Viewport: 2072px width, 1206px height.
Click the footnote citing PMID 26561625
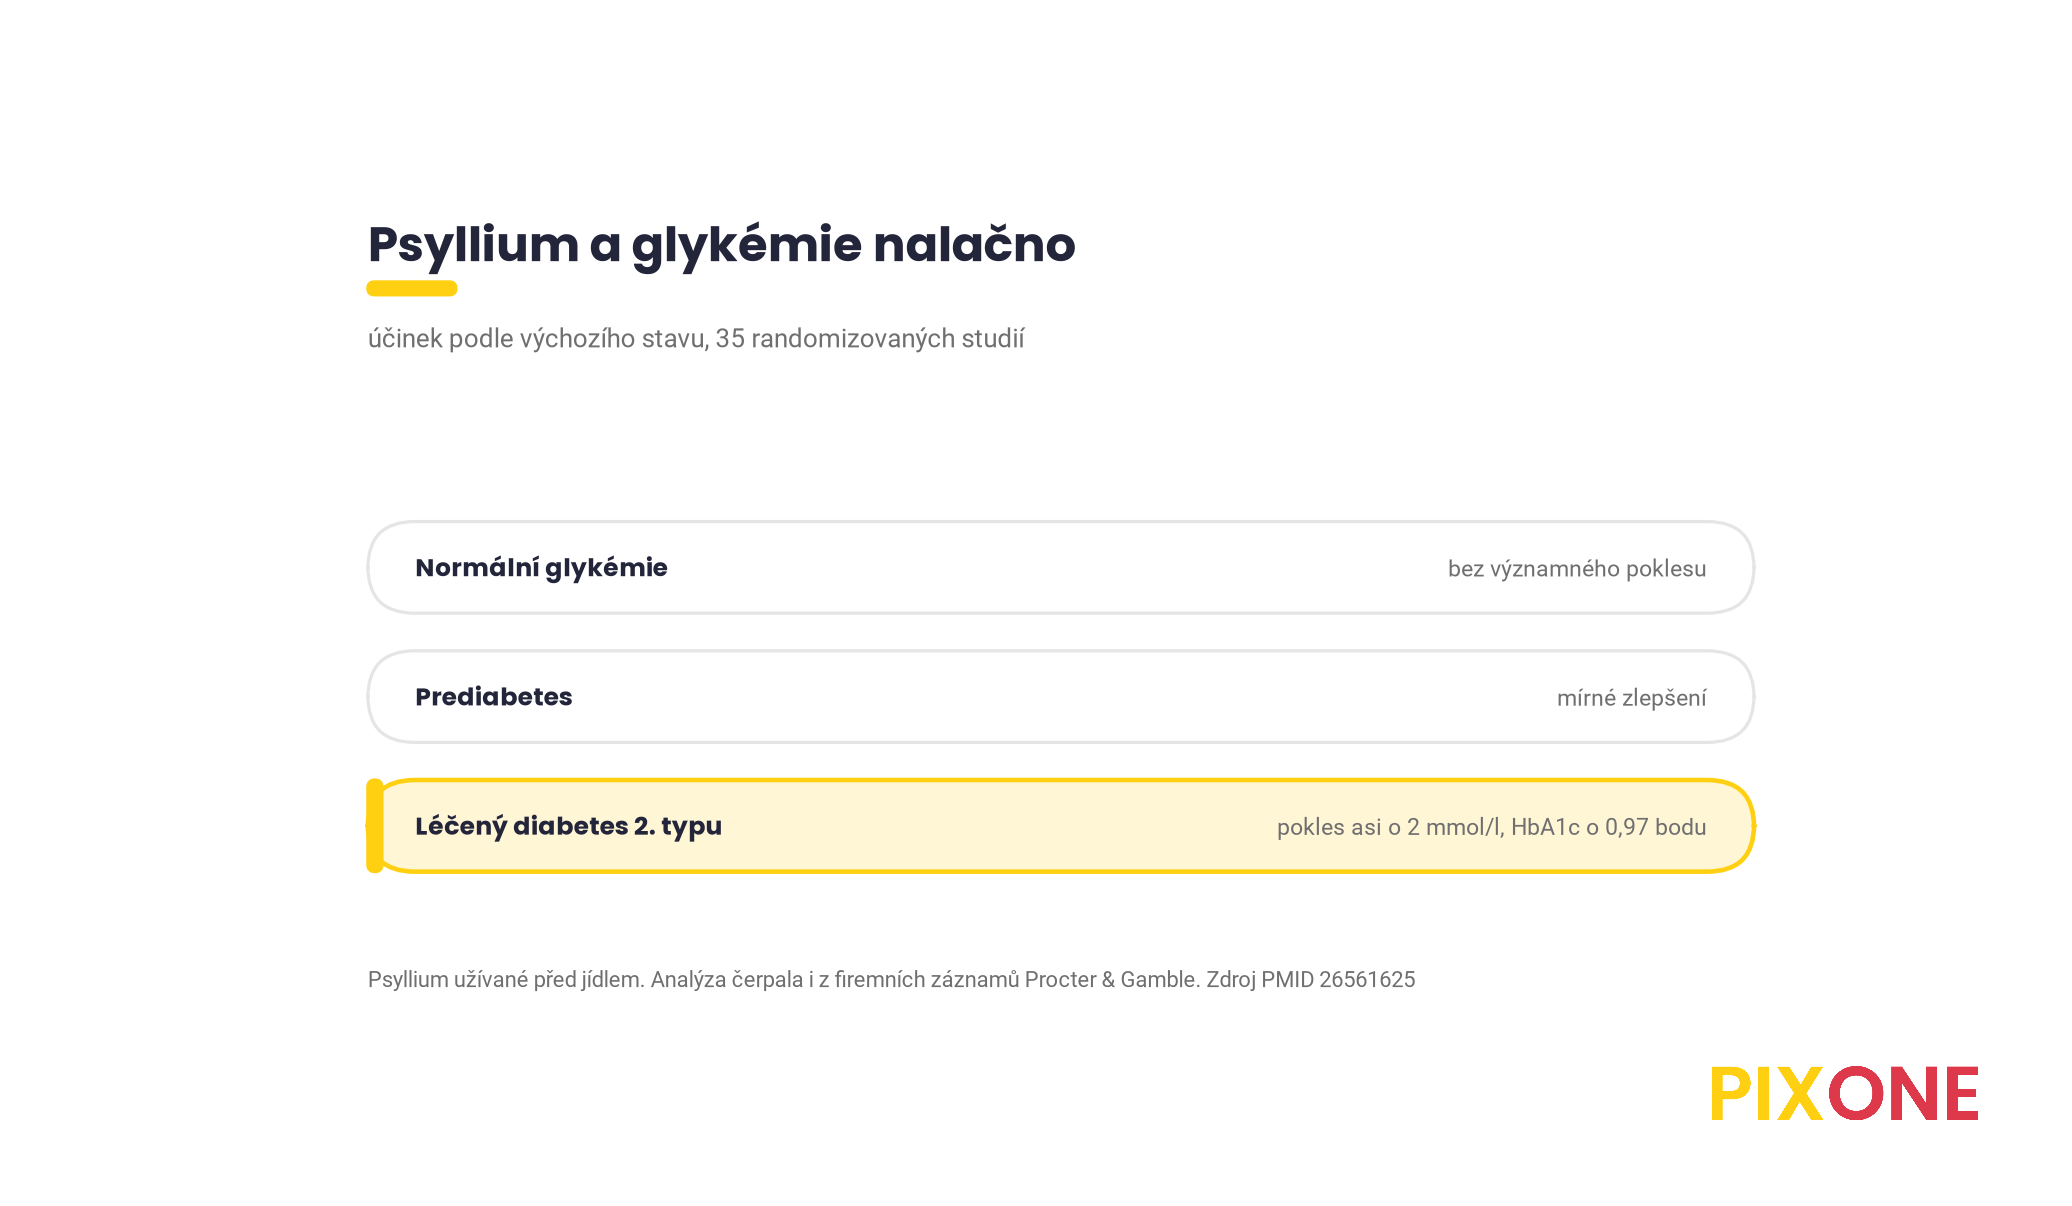point(891,980)
